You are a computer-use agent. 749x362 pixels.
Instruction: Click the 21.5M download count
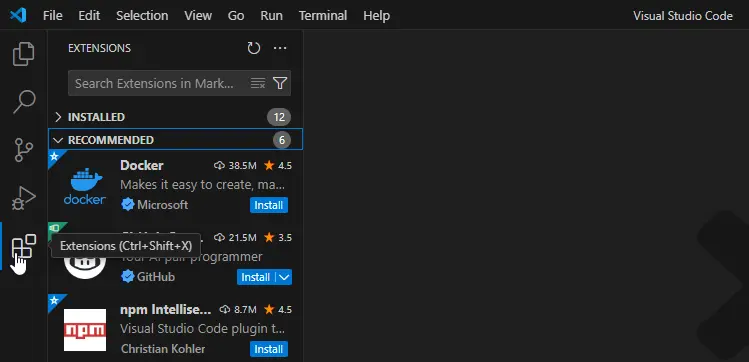(x=235, y=237)
